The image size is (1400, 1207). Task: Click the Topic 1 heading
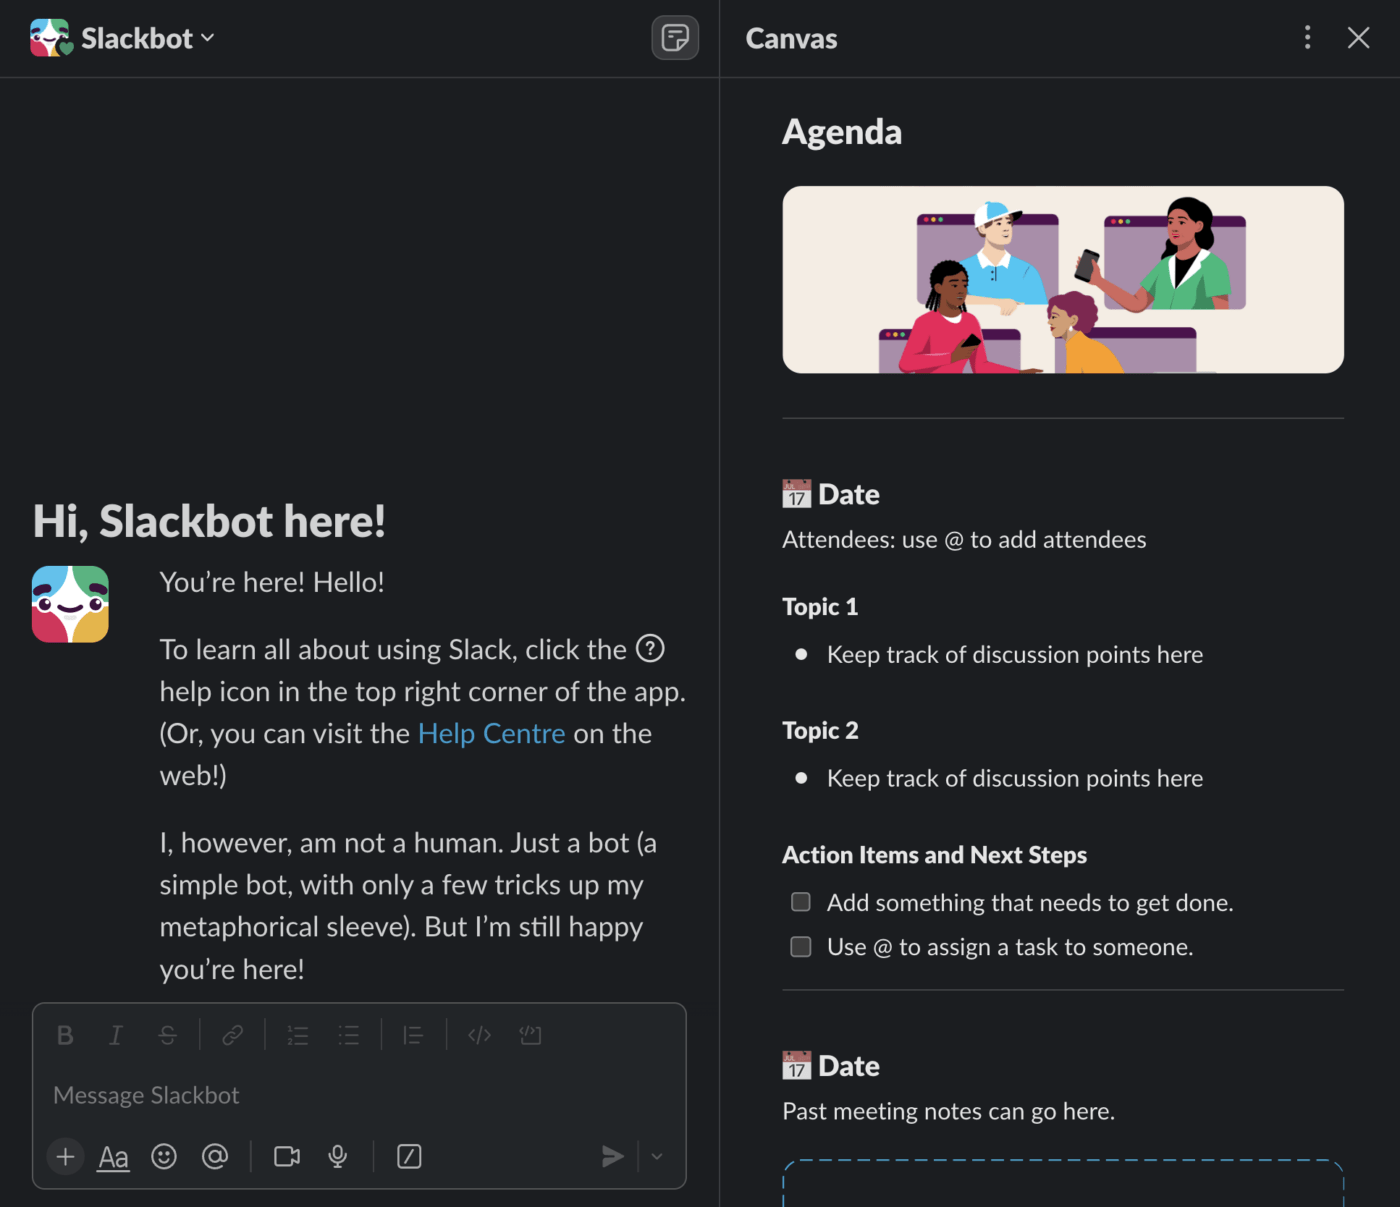(x=820, y=607)
